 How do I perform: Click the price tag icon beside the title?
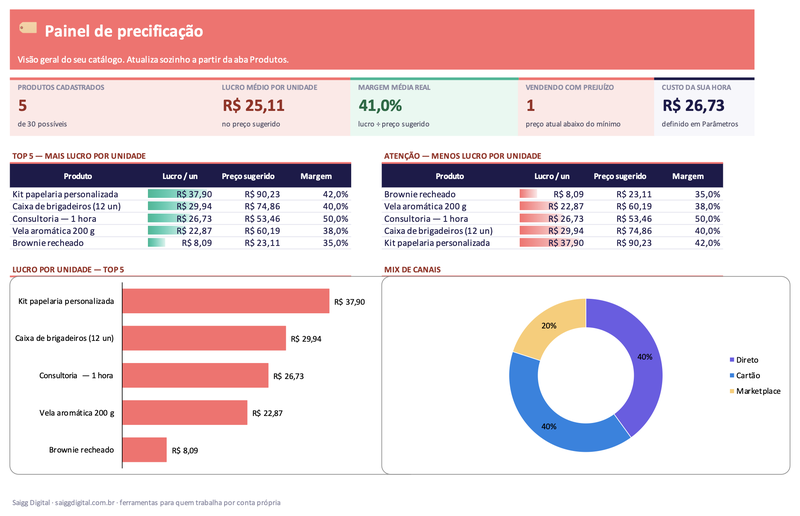[x=28, y=28]
